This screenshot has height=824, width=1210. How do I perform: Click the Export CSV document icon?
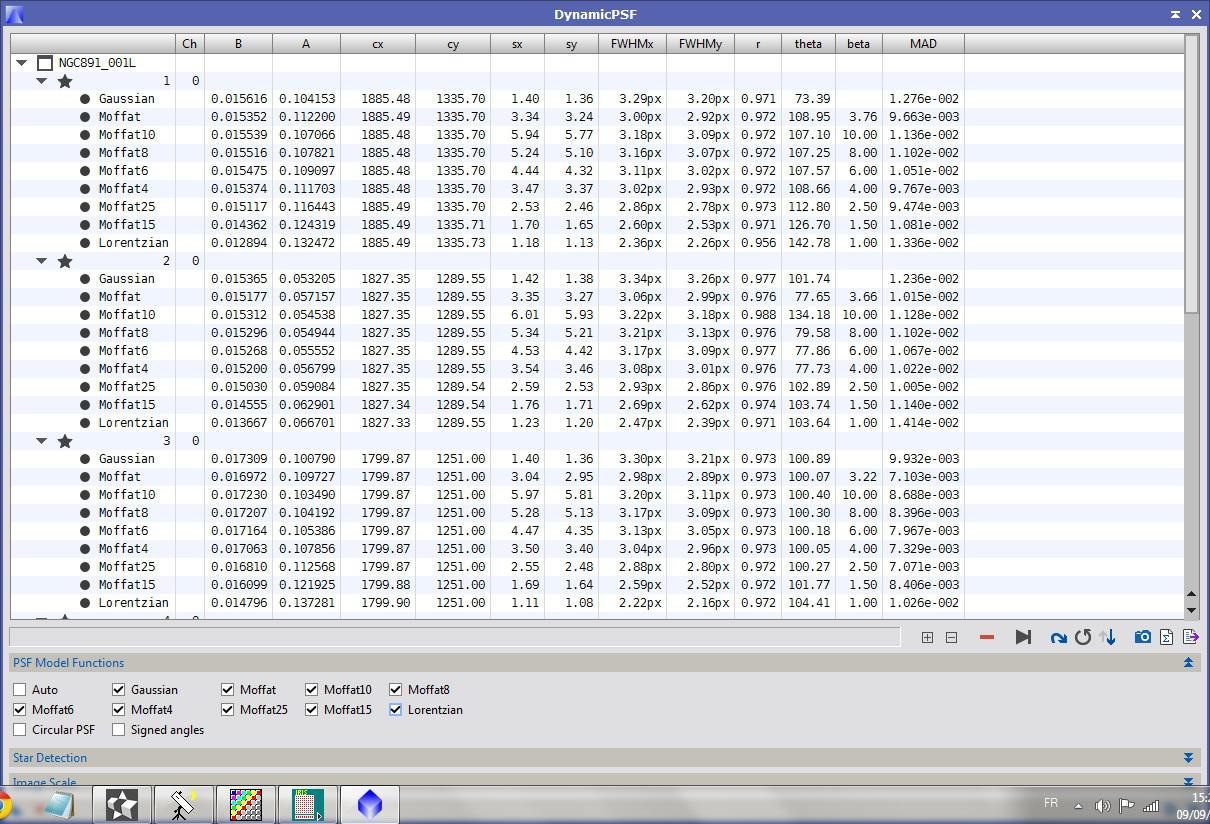(x=1191, y=637)
